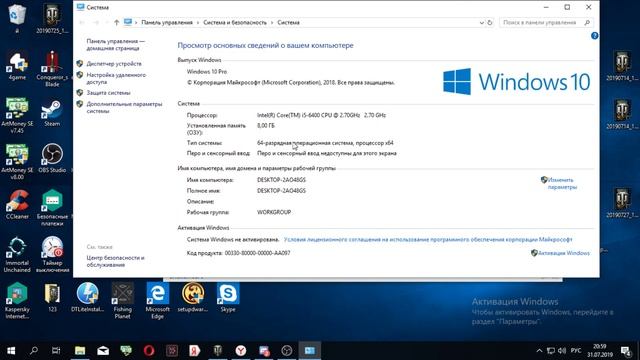Viewport: 640px width, 360px height.
Task: Select Microsoft Edge desktop icon
Action: pos(158,301)
